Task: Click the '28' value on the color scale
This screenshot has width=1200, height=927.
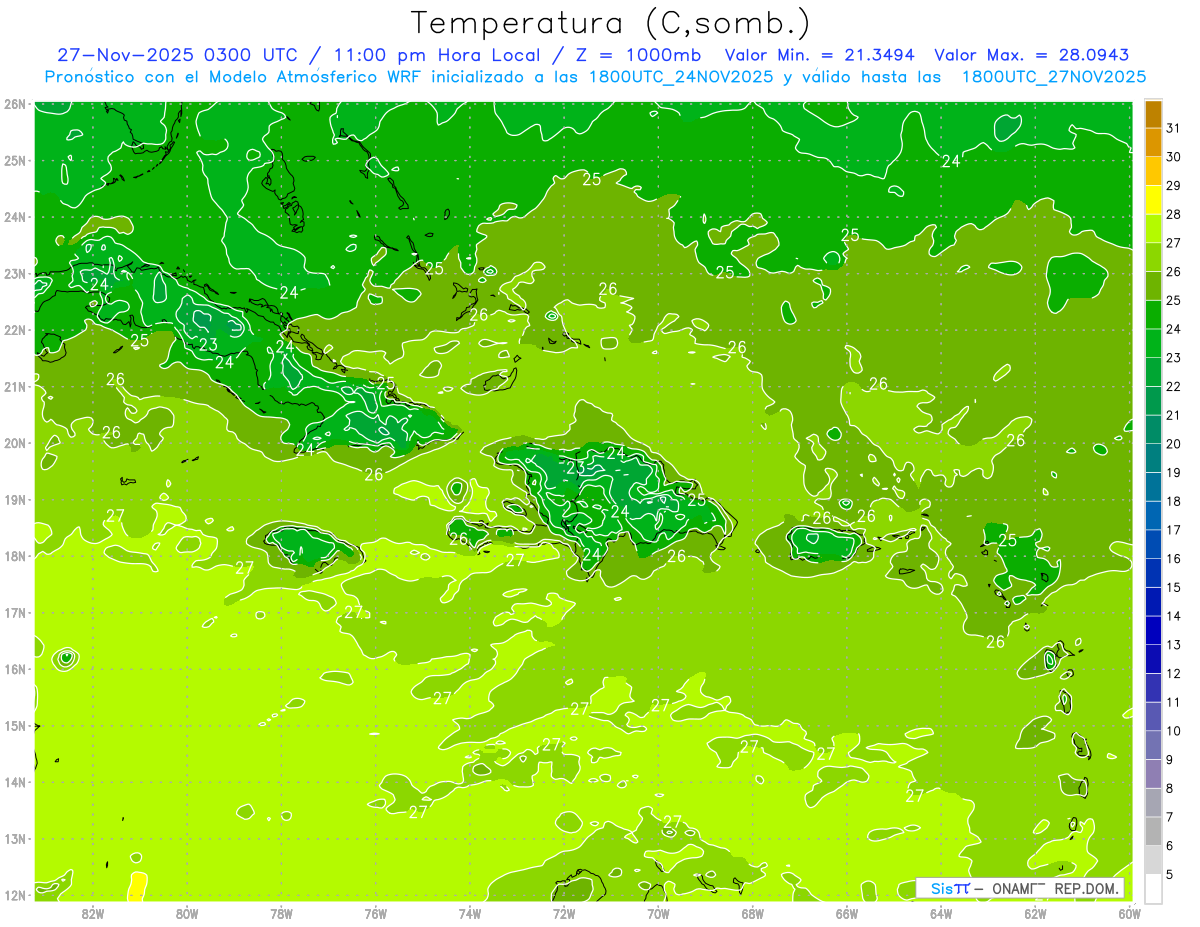Action: click(1174, 214)
